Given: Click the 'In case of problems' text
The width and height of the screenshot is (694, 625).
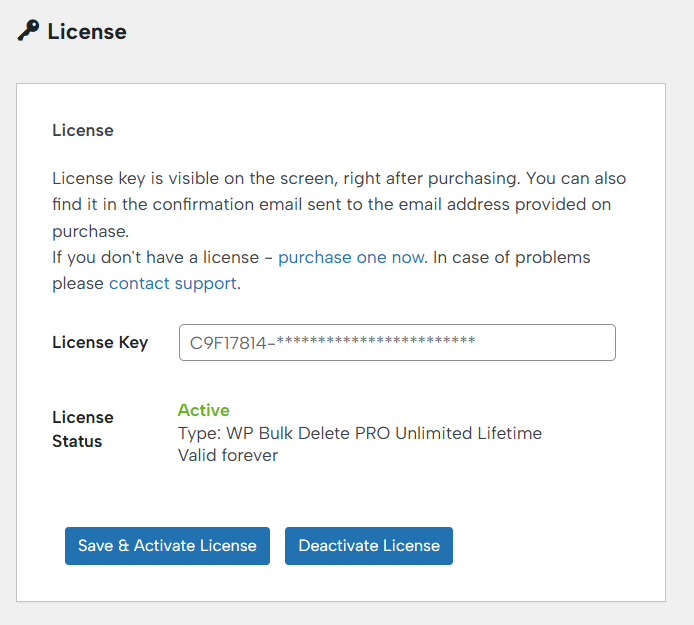Looking at the screenshot, I should click(x=510, y=257).
